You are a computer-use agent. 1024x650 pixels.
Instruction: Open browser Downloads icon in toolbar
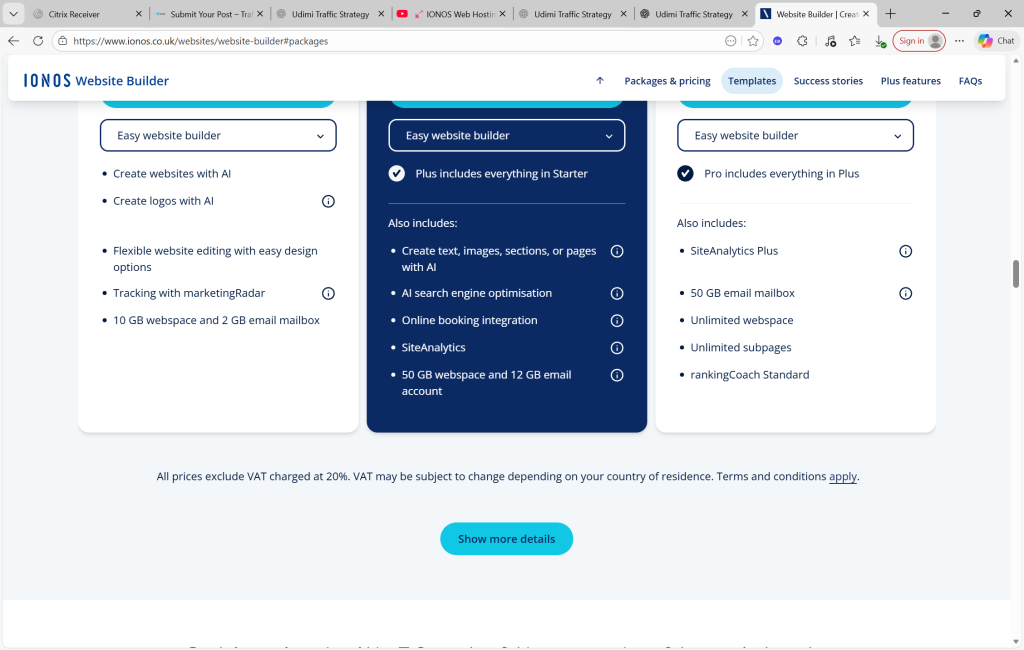879,41
